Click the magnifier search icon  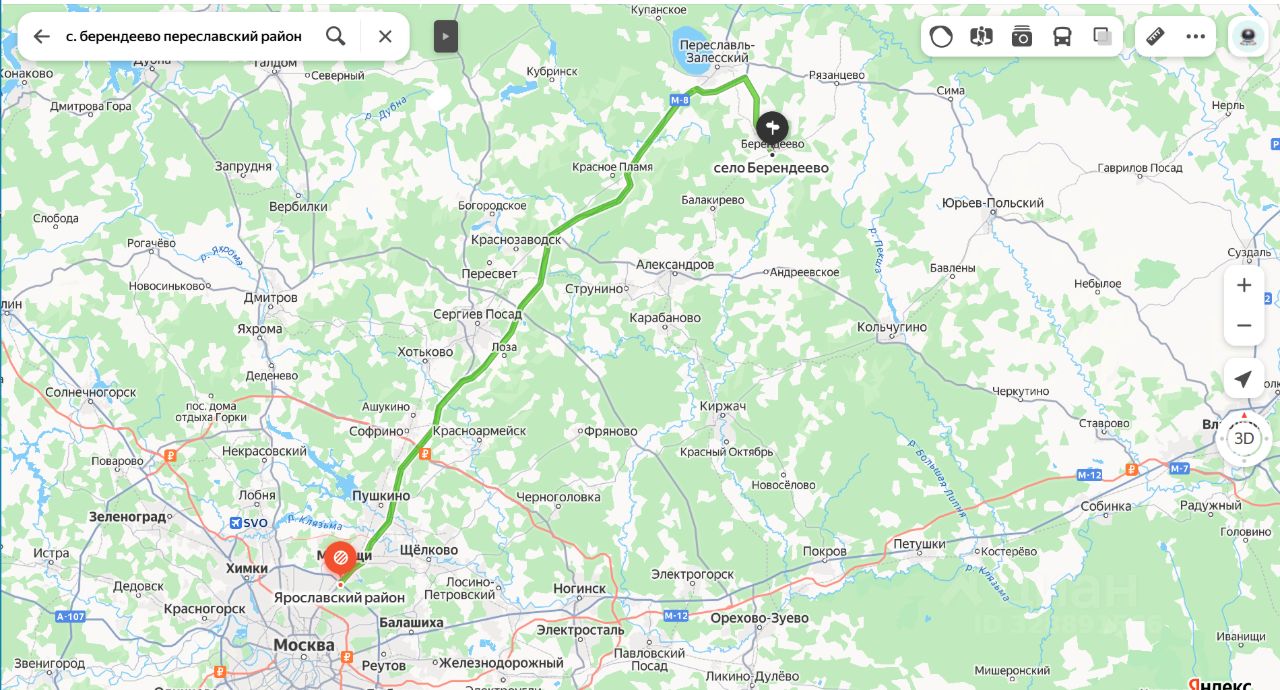coord(336,36)
